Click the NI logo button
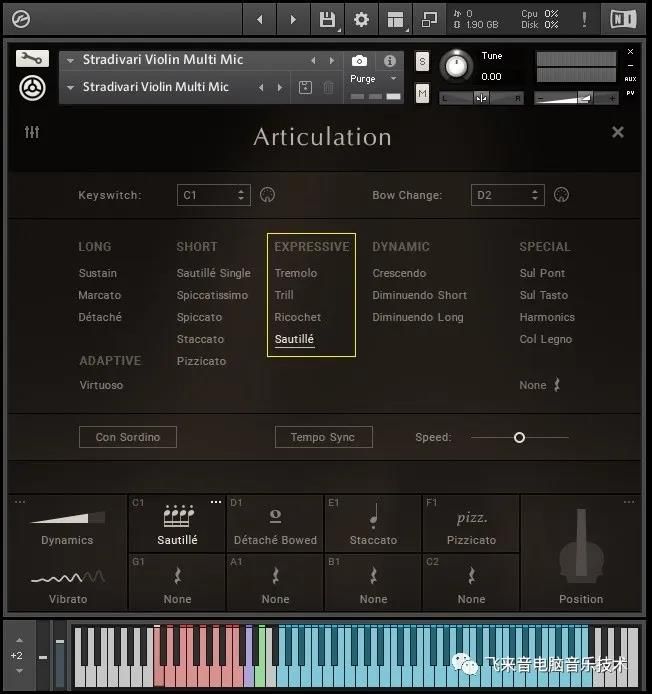Viewport: 652px width, 694px height. point(623,19)
